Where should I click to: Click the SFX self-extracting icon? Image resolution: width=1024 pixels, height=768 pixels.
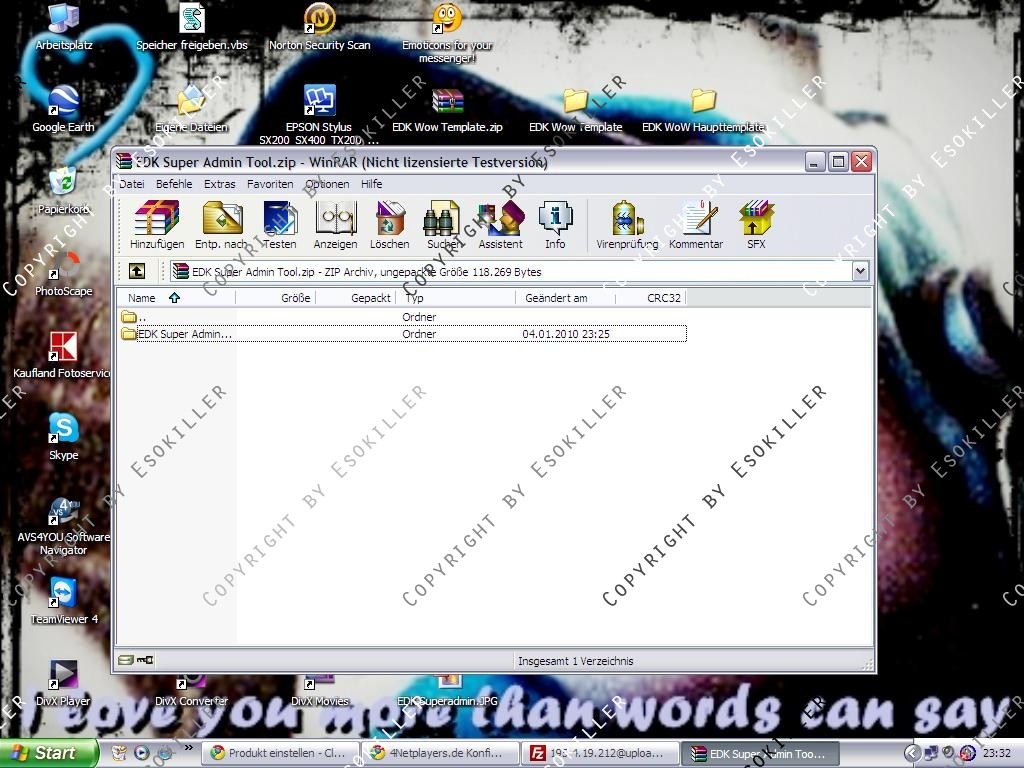pos(756,225)
